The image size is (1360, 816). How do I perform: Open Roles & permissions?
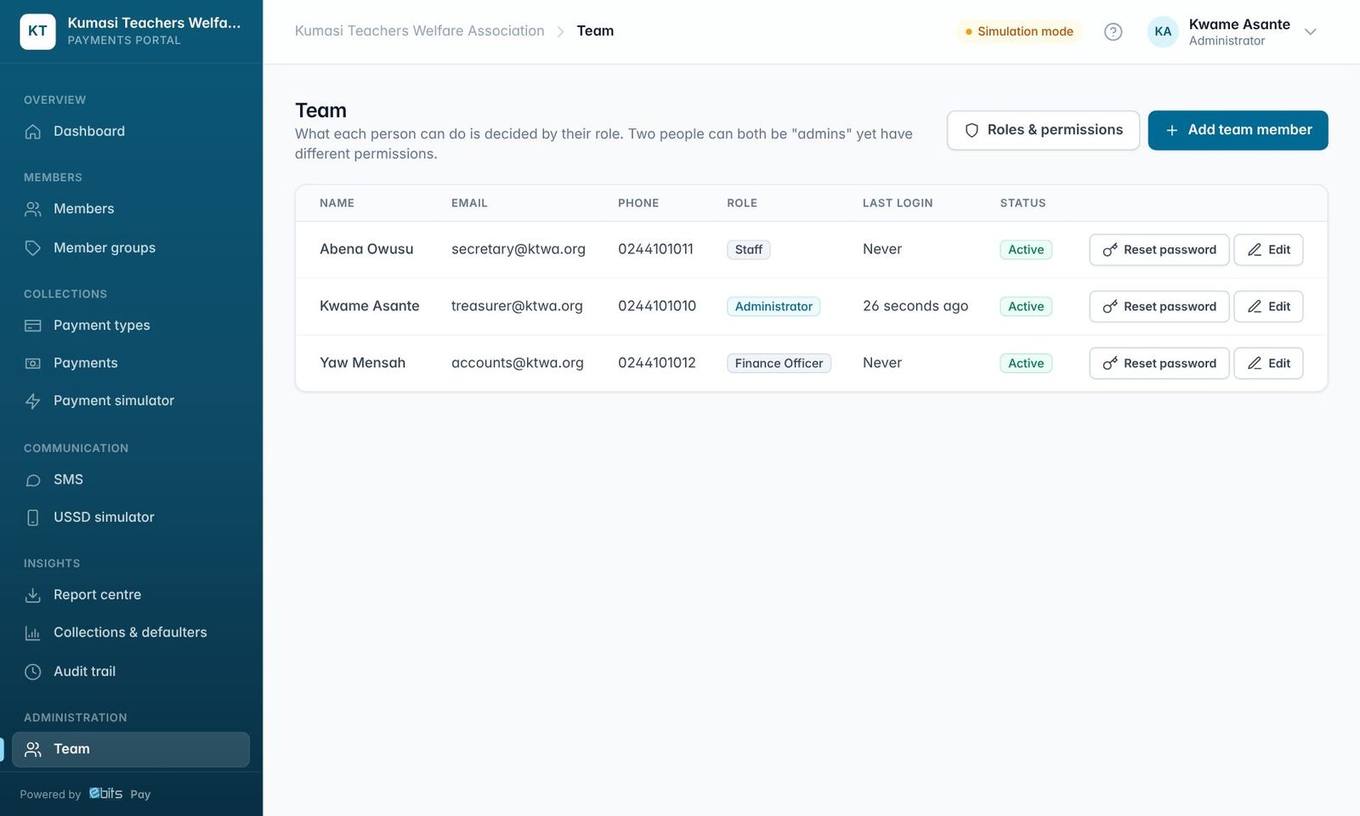point(1043,130)
